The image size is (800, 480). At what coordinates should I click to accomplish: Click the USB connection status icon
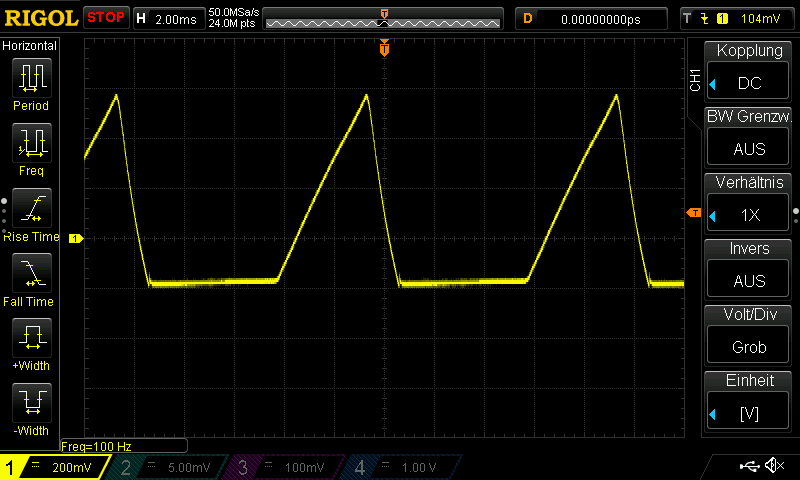748,465
